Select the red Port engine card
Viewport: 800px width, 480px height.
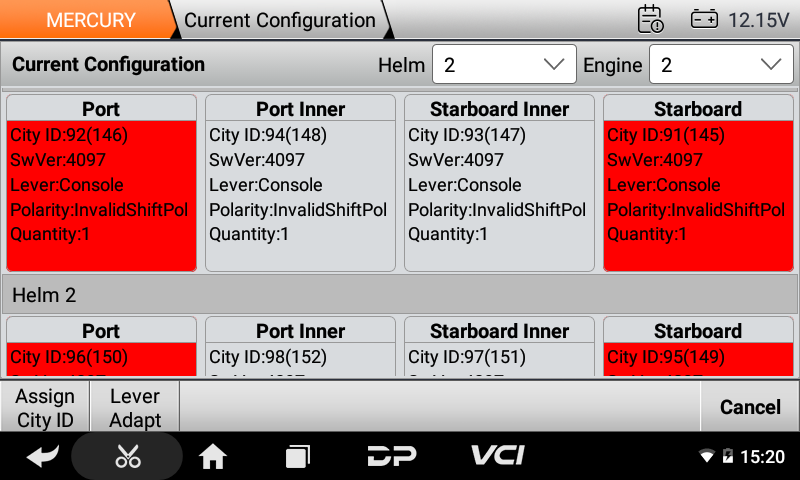point(101,183)
